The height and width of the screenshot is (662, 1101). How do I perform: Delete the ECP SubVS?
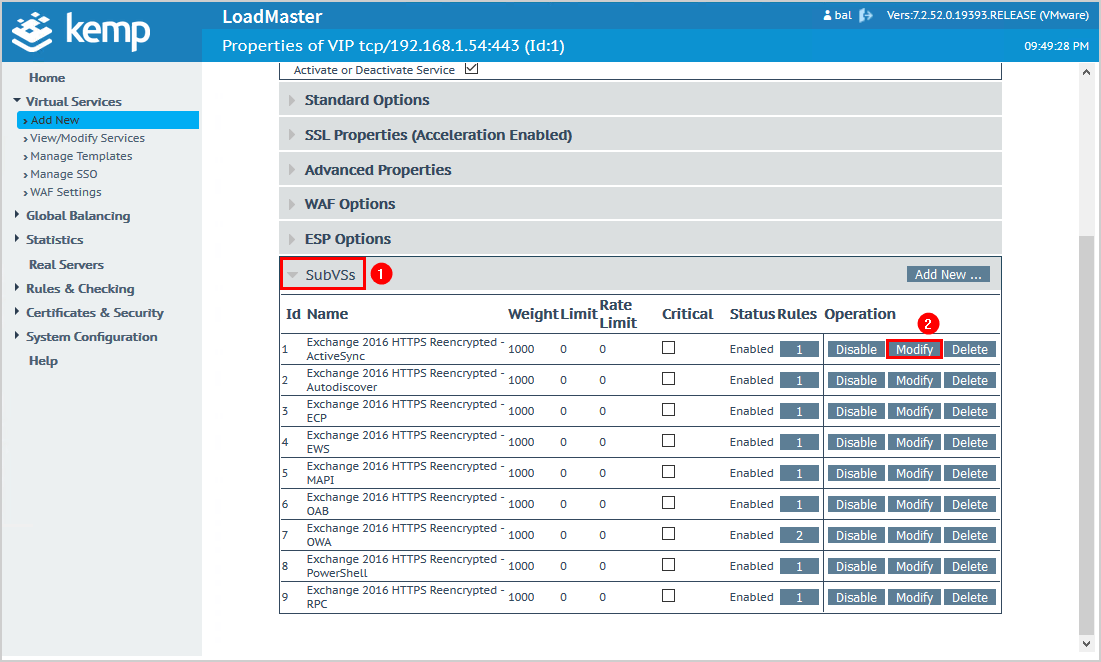pyautogui.click(x=970, y=411)
